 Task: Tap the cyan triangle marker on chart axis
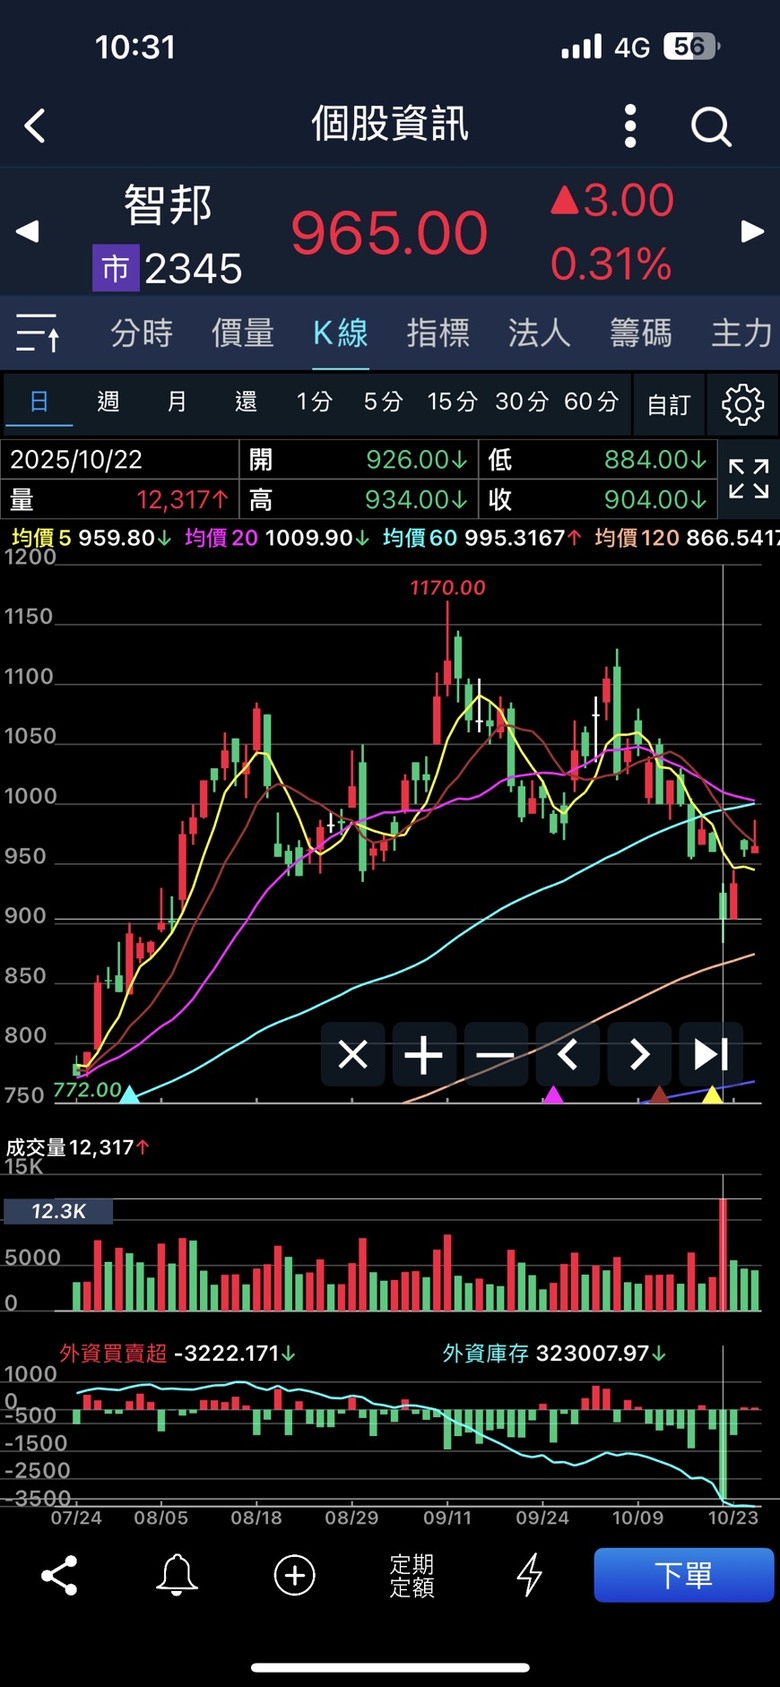click(129, 1095)
